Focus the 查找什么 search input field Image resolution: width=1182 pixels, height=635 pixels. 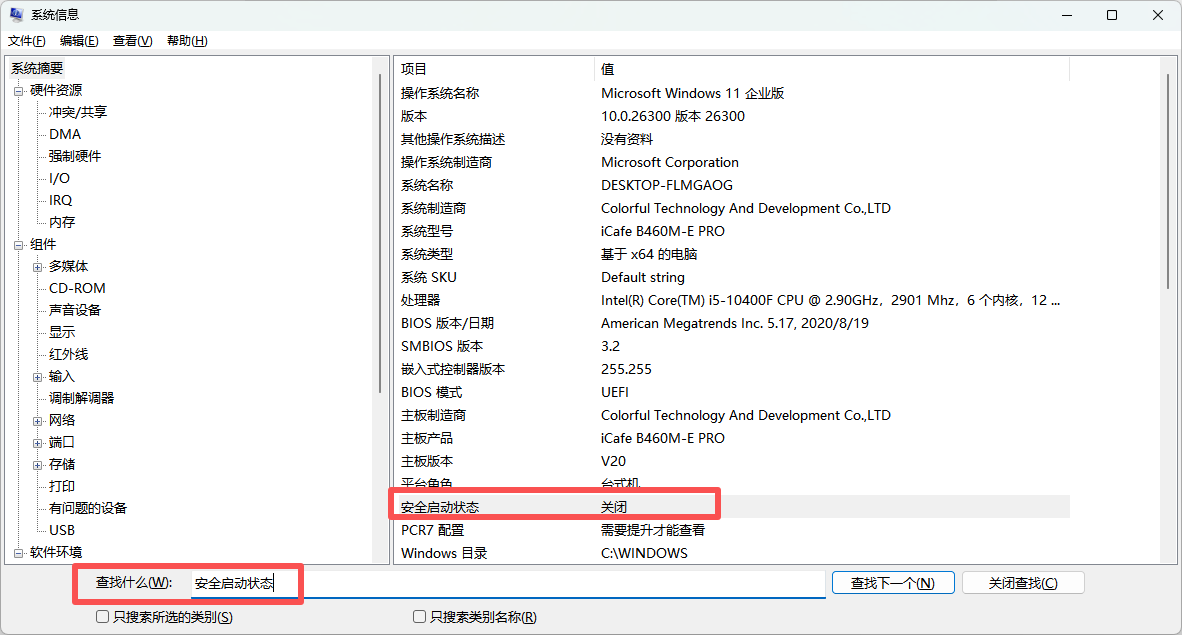508,583
